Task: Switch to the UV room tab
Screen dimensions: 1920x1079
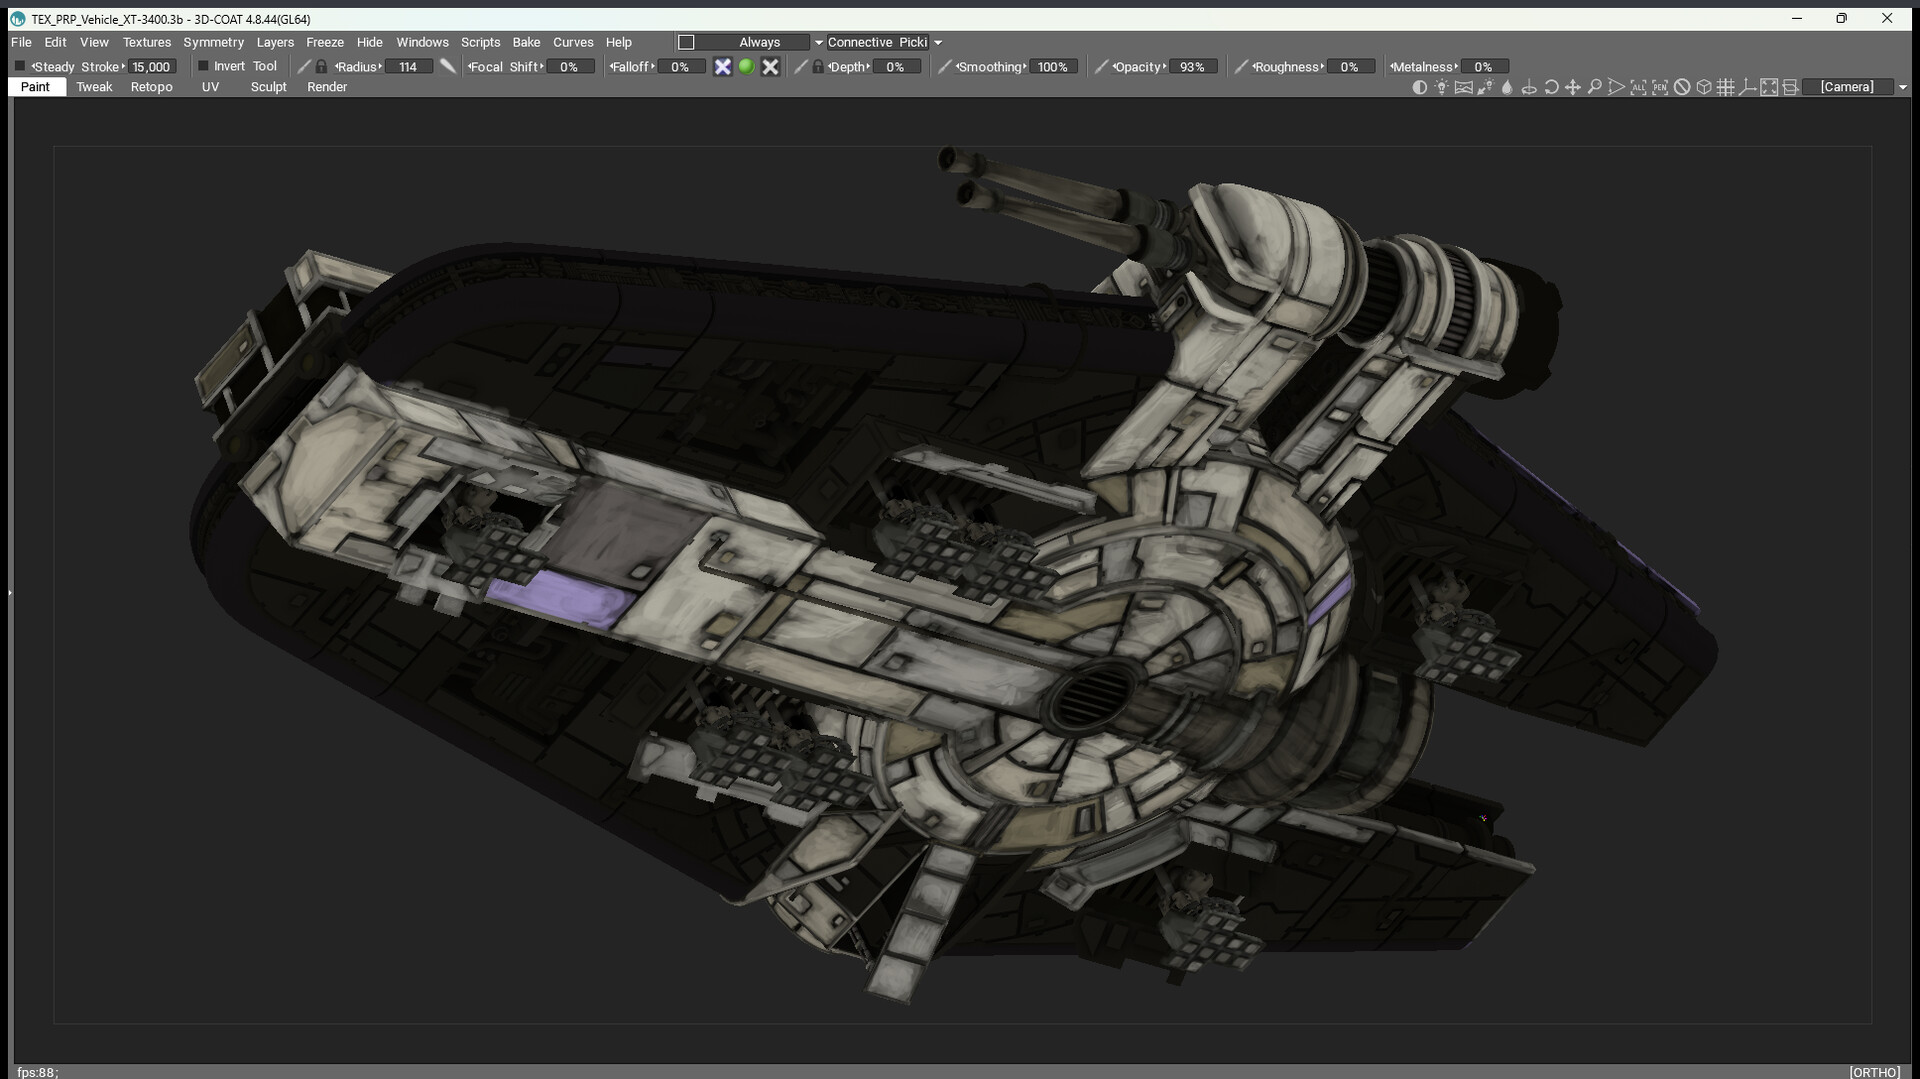Action: coord(210,87)
